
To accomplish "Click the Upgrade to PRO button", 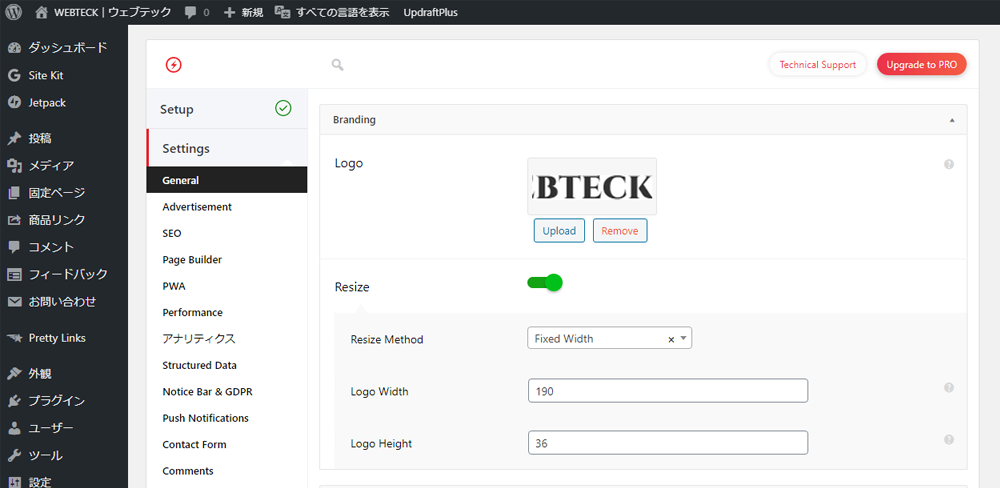I will coord(922,64).
